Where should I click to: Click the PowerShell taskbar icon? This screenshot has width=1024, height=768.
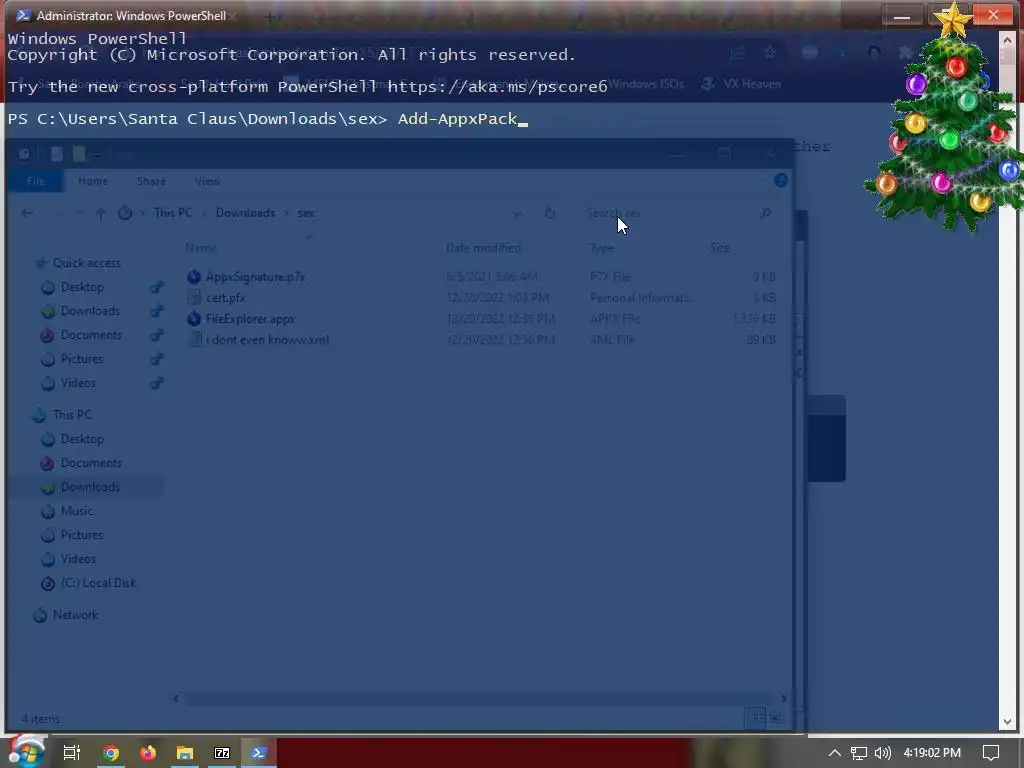[259, 753]
